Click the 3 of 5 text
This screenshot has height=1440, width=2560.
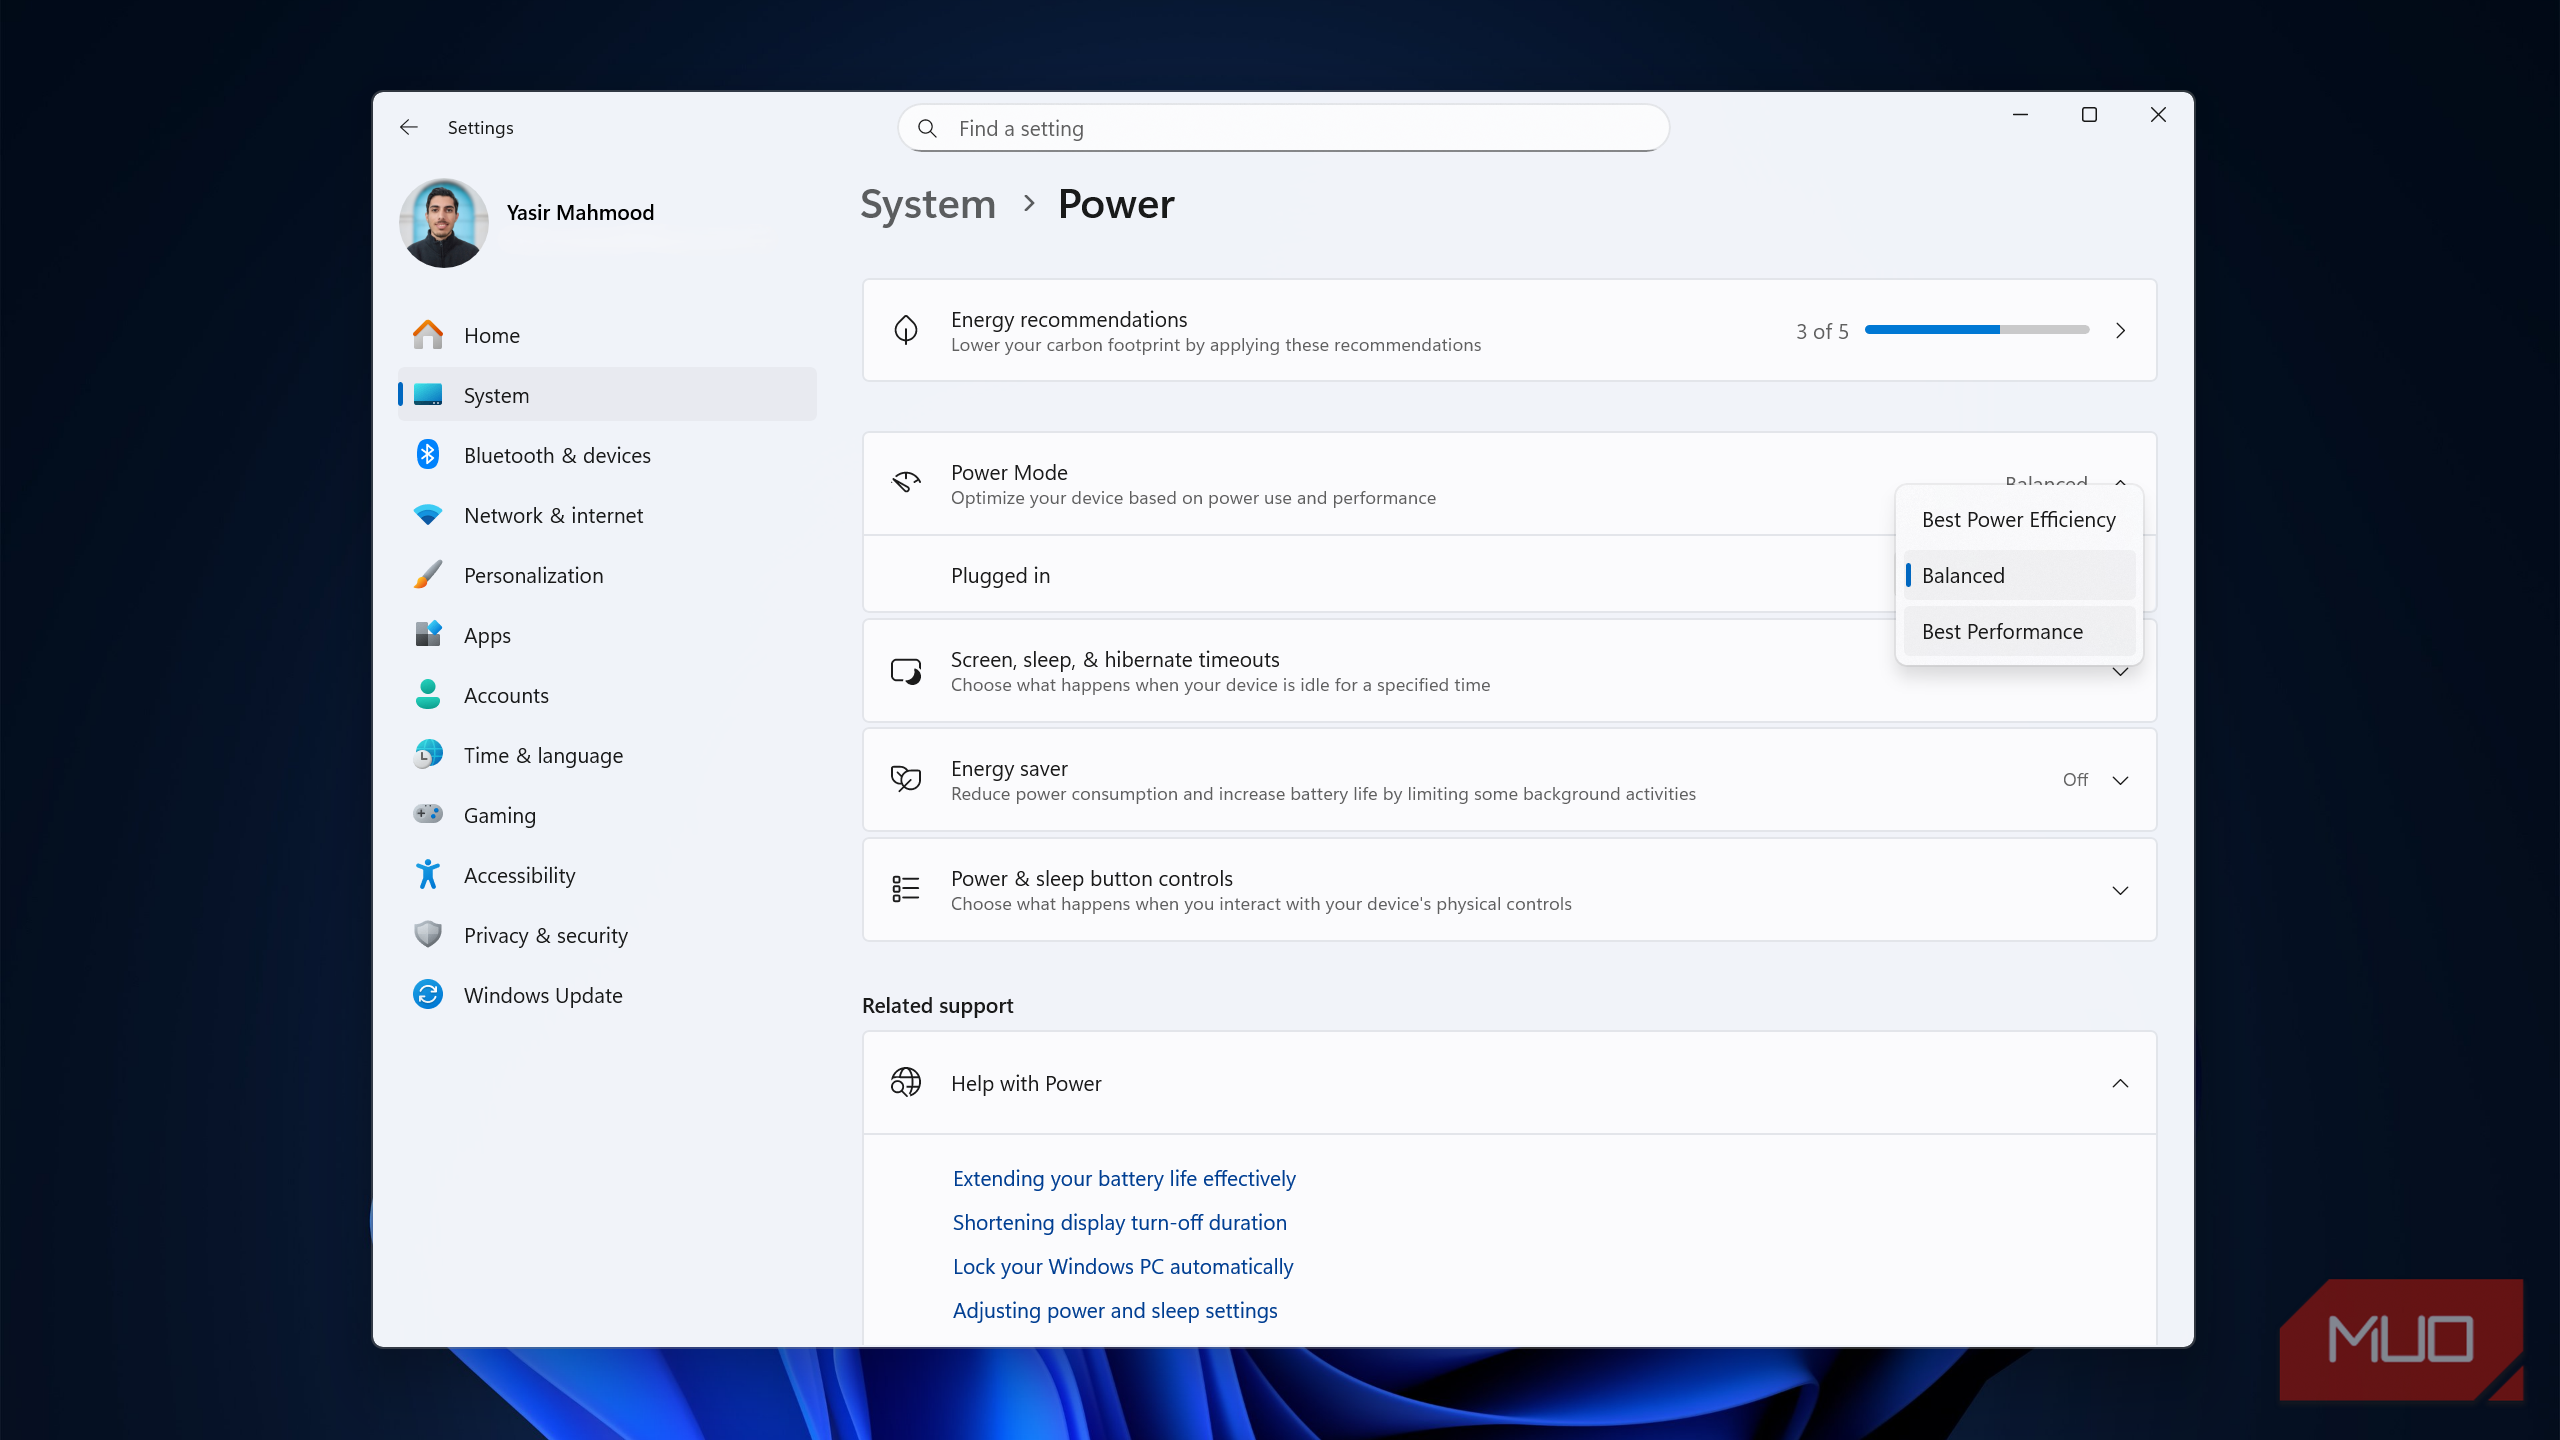[x=1822, y=331]
